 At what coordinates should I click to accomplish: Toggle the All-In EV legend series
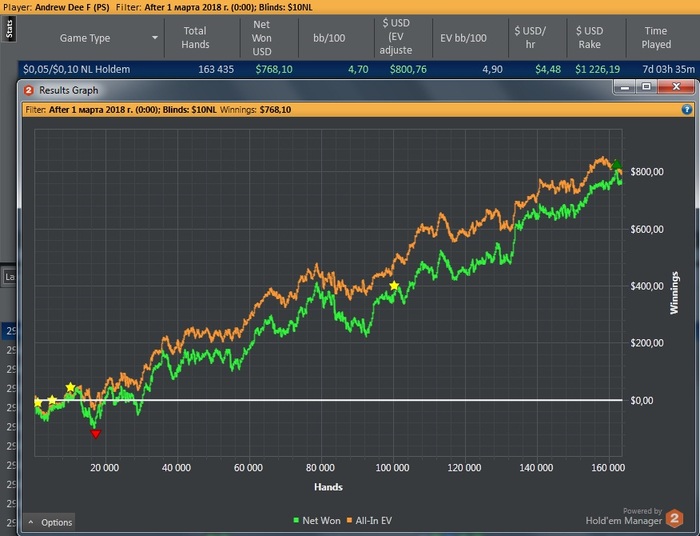(x=370, y=520)
